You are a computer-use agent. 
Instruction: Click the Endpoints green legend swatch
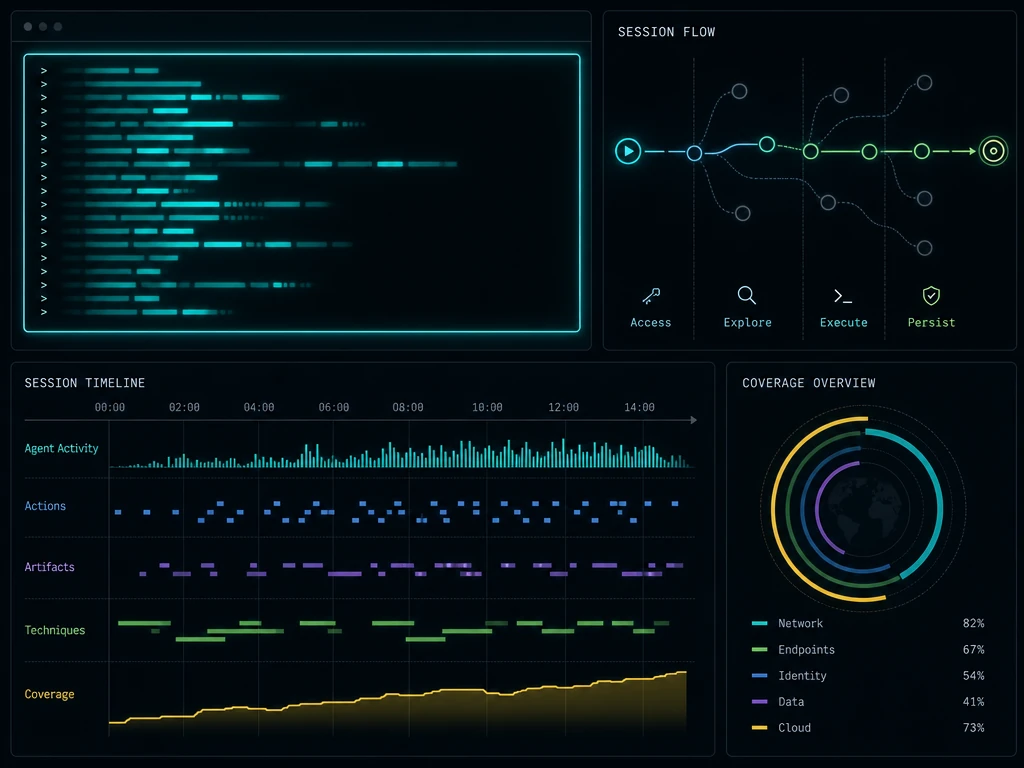pyautogui.click(x=760, y=650)
